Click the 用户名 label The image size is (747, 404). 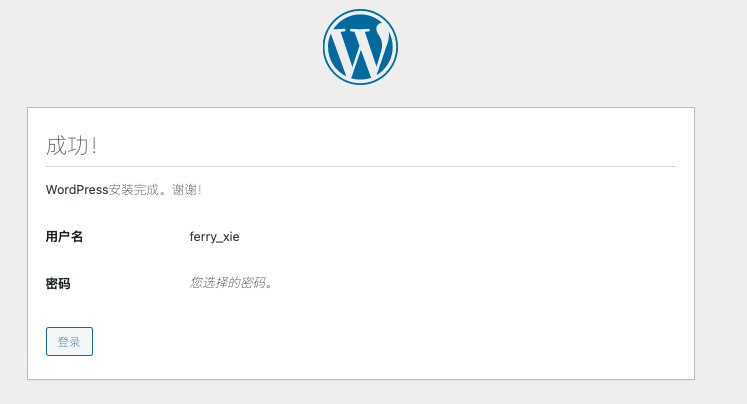64,237
